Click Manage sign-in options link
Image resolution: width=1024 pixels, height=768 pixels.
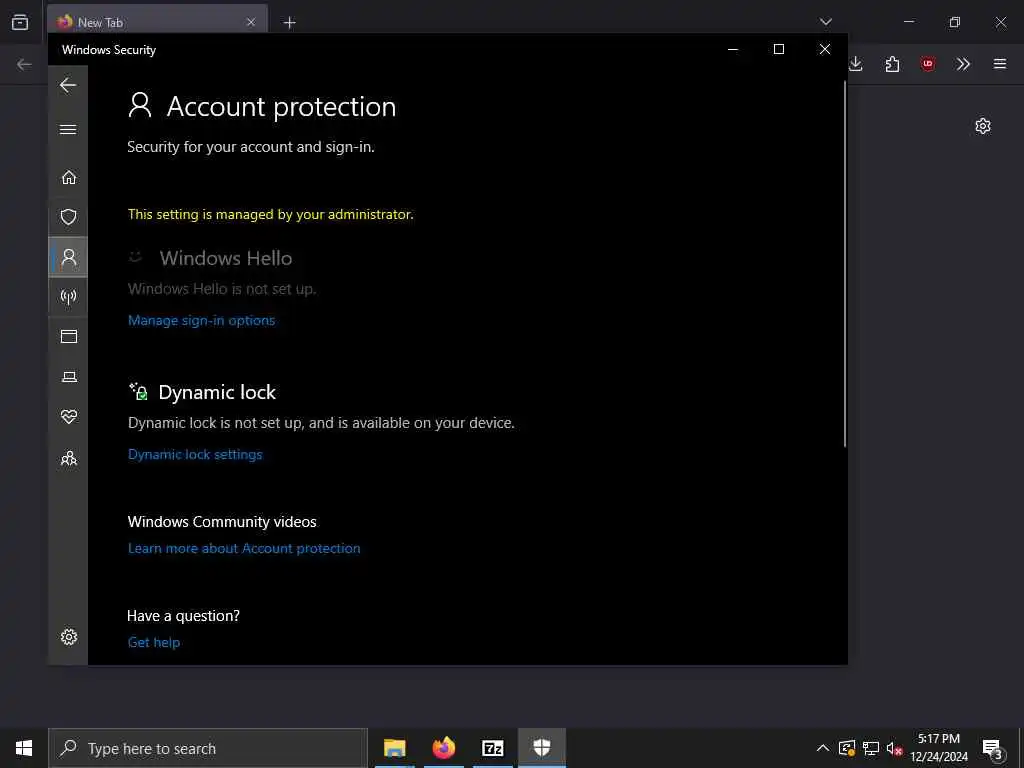(201, 321)
